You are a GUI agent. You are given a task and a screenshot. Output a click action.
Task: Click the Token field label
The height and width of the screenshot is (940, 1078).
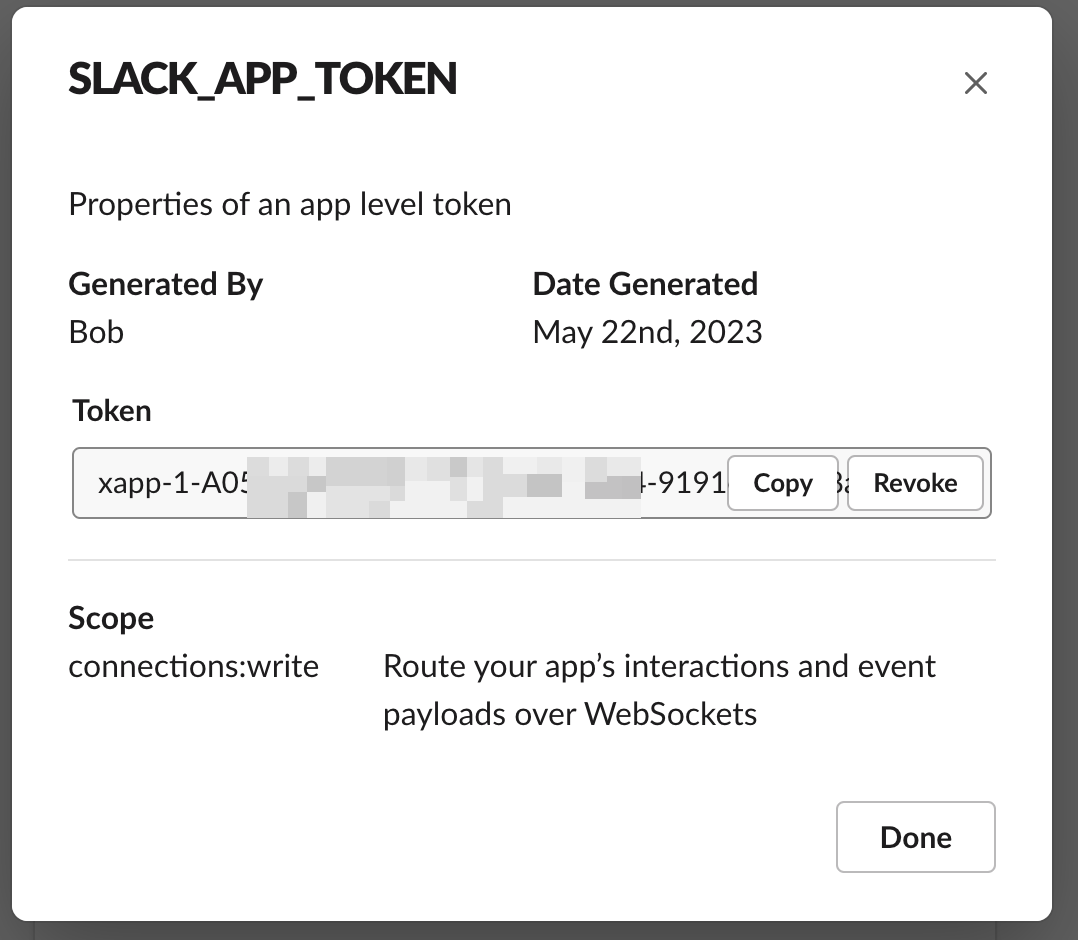111,410
